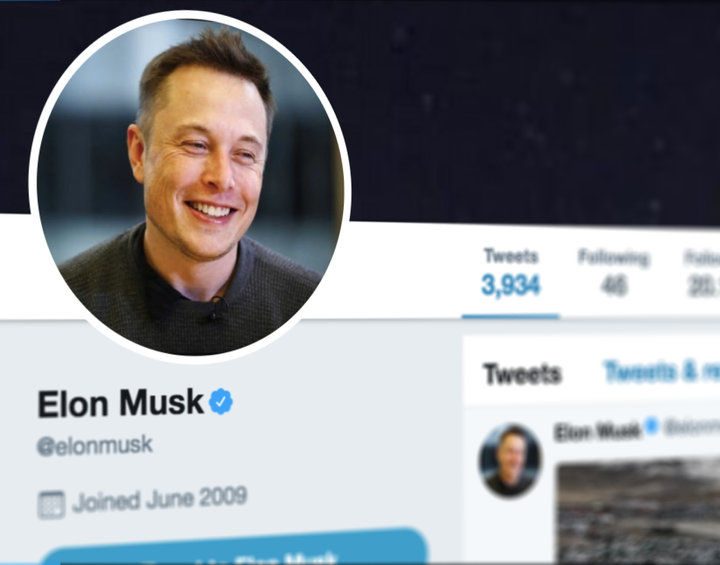
Task: Click the Elon Musk author name in first tweet
Action: pos(596,431)
